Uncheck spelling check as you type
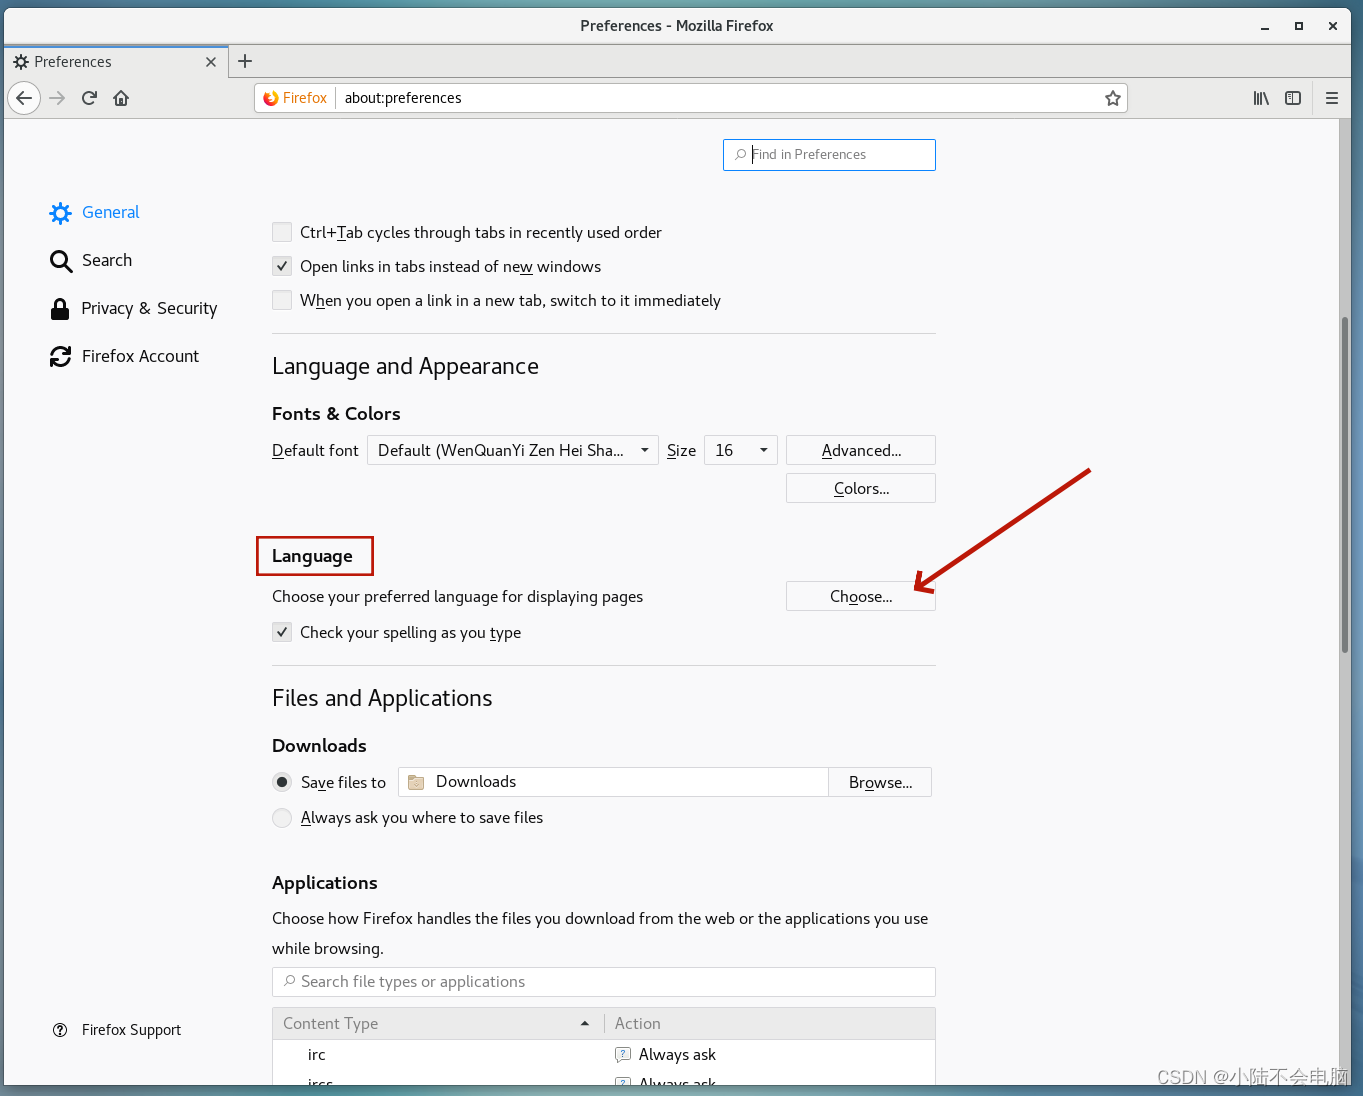 click(x=282, y=631)
